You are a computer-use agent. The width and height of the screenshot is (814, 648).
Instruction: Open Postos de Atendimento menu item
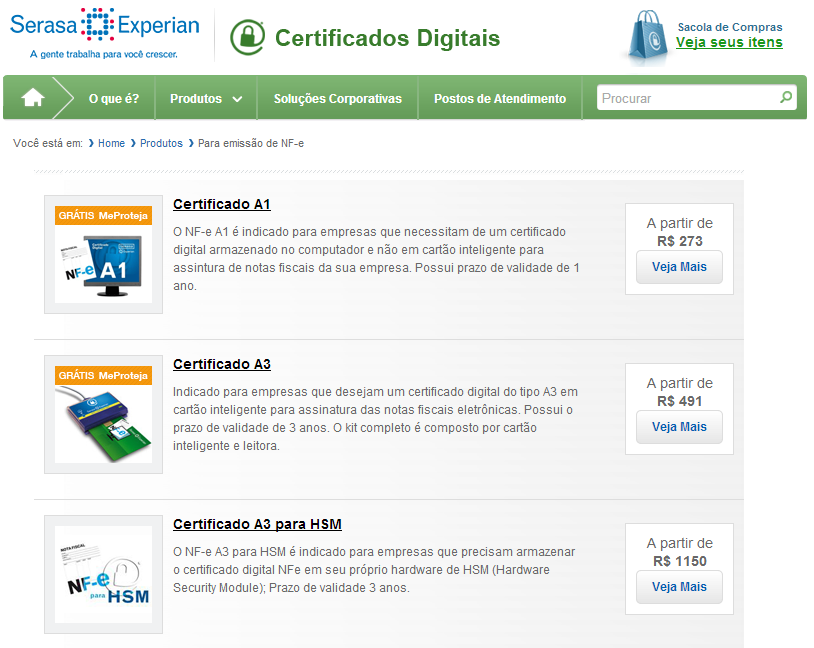500,99
